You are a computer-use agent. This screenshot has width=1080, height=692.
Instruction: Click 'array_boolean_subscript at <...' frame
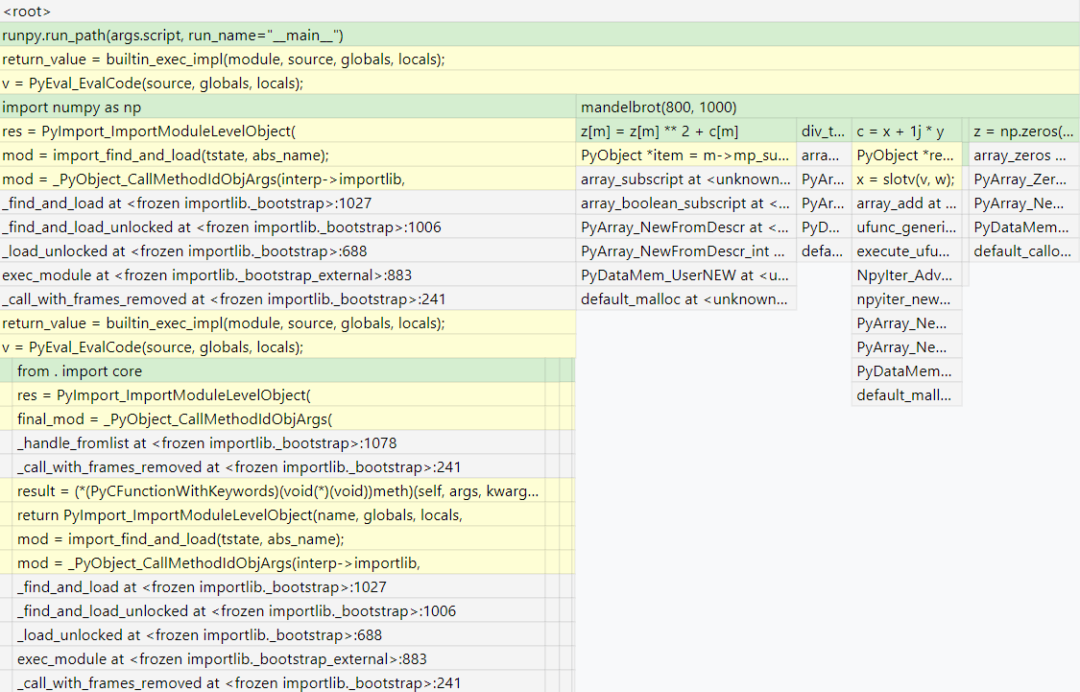[687, 203]
